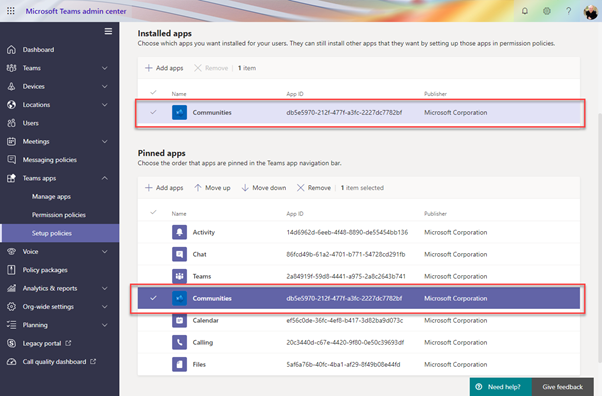Click Microsoft Teams admin center title
The height and width of the screenshot is (396, 602).
click(76, 11)
